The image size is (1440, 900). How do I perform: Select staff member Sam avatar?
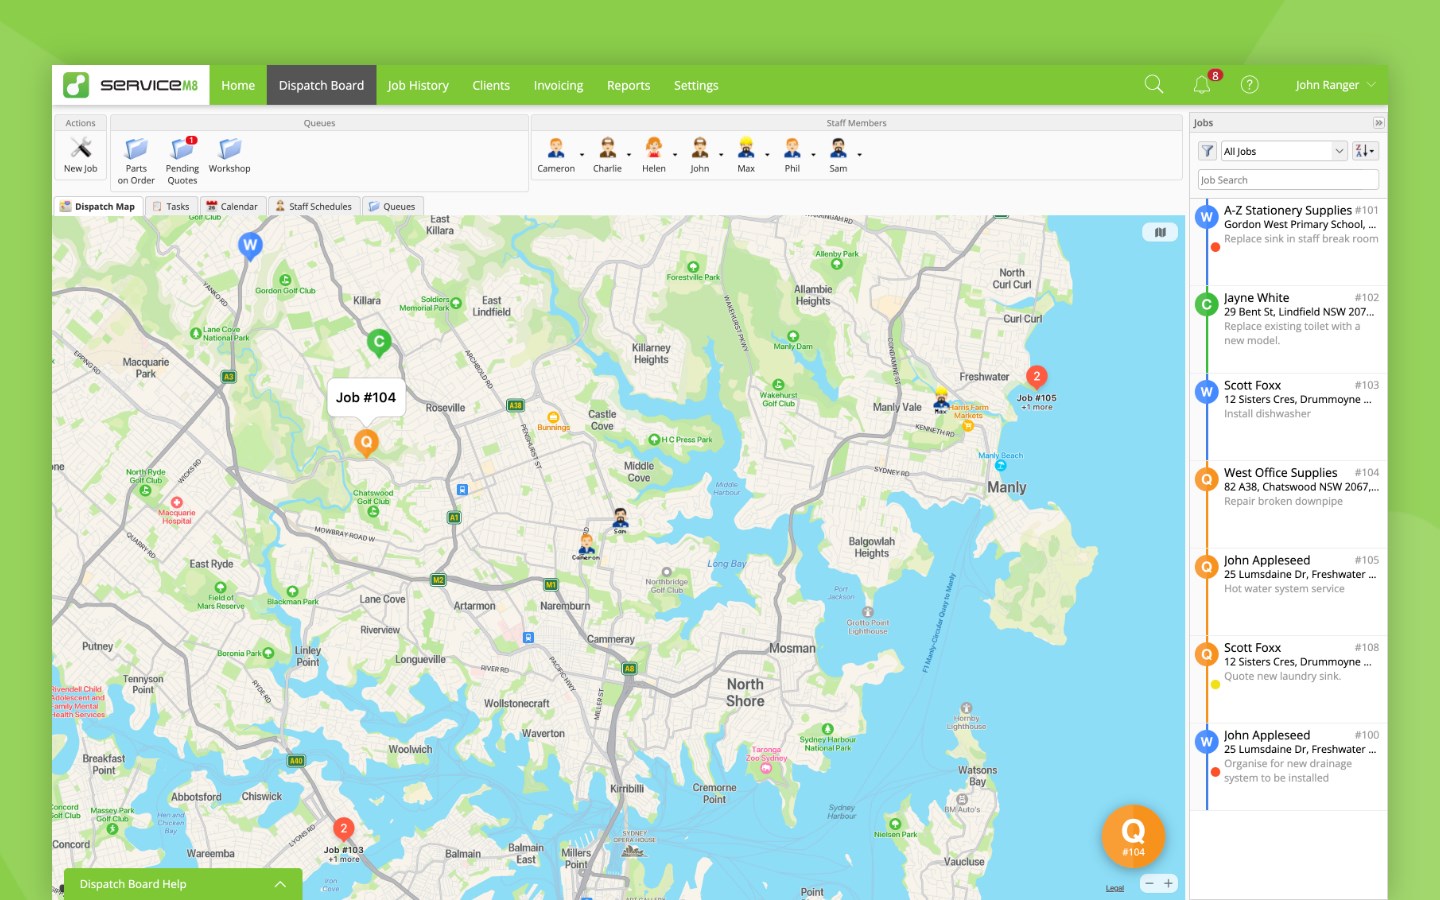[x=838, y=148]
